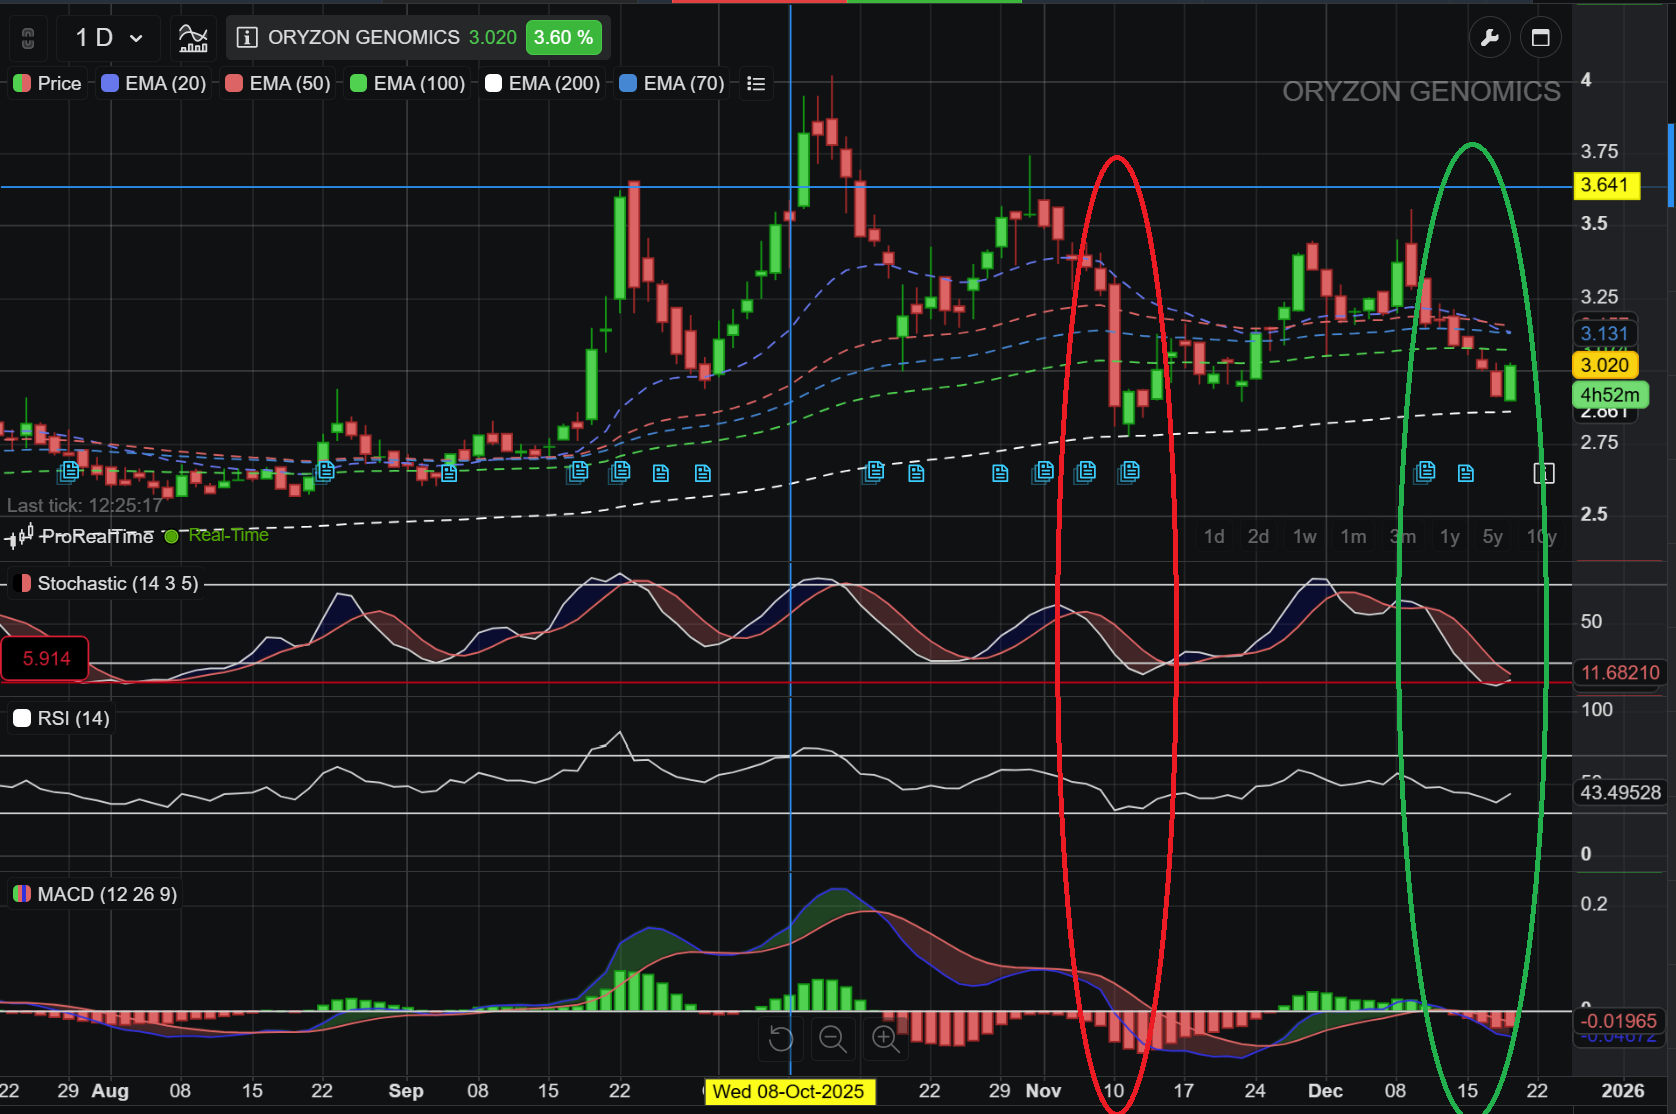
Task: Select the 2d time range
Action: (x=1258, y=537)
